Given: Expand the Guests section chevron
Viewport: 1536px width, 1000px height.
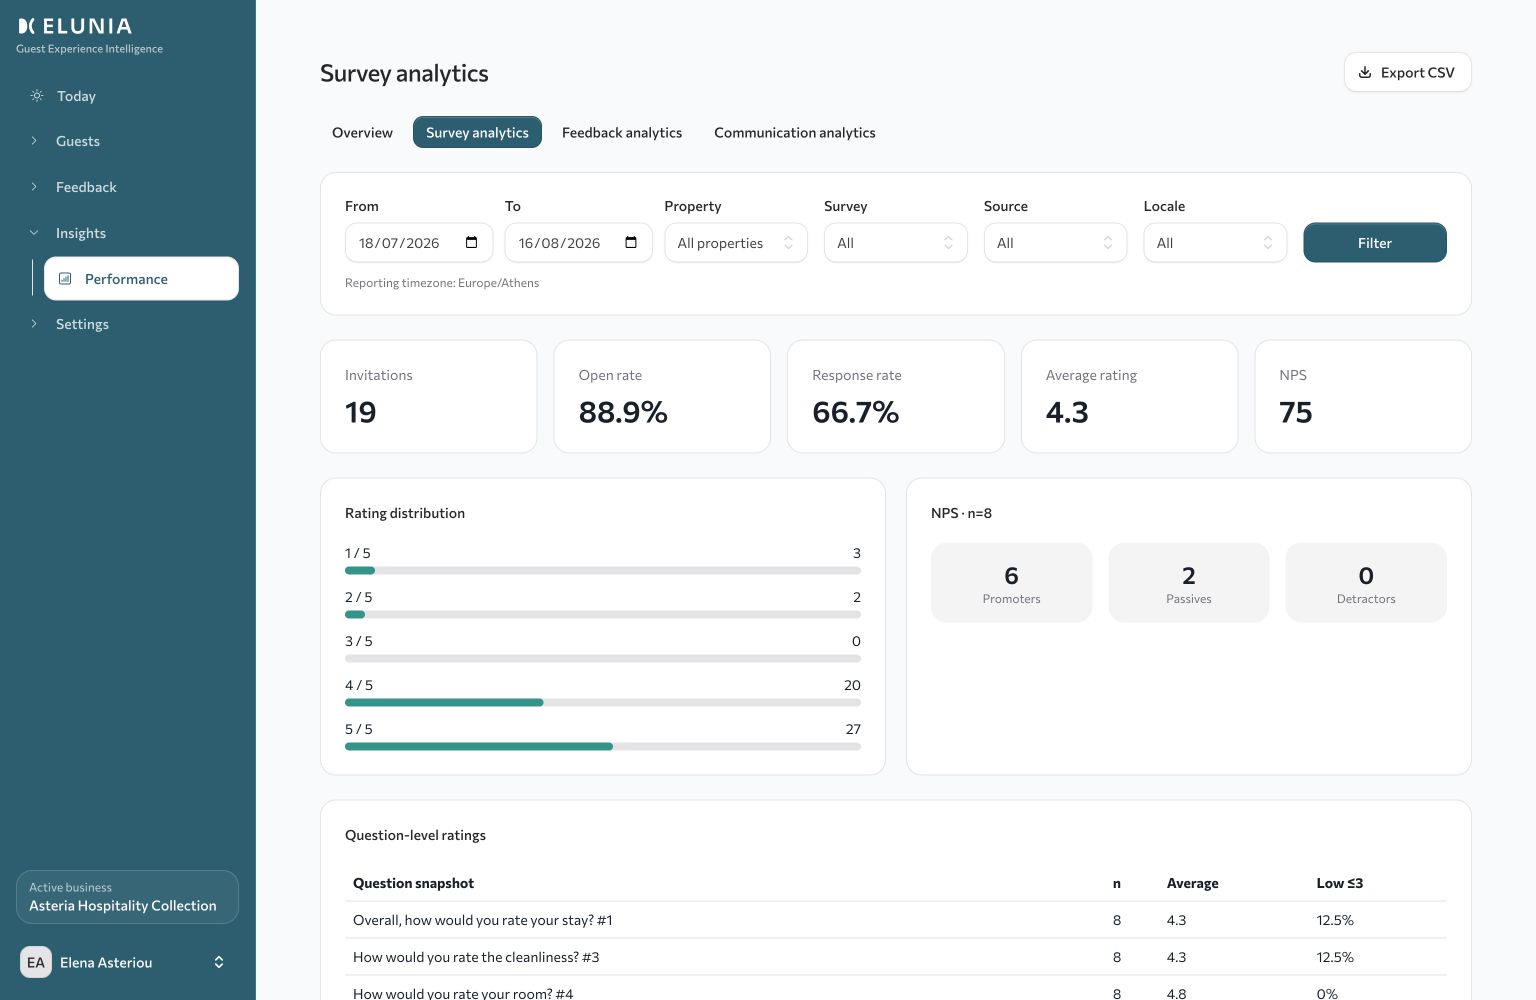Looking at the screenshot, I should click(34, 141).
